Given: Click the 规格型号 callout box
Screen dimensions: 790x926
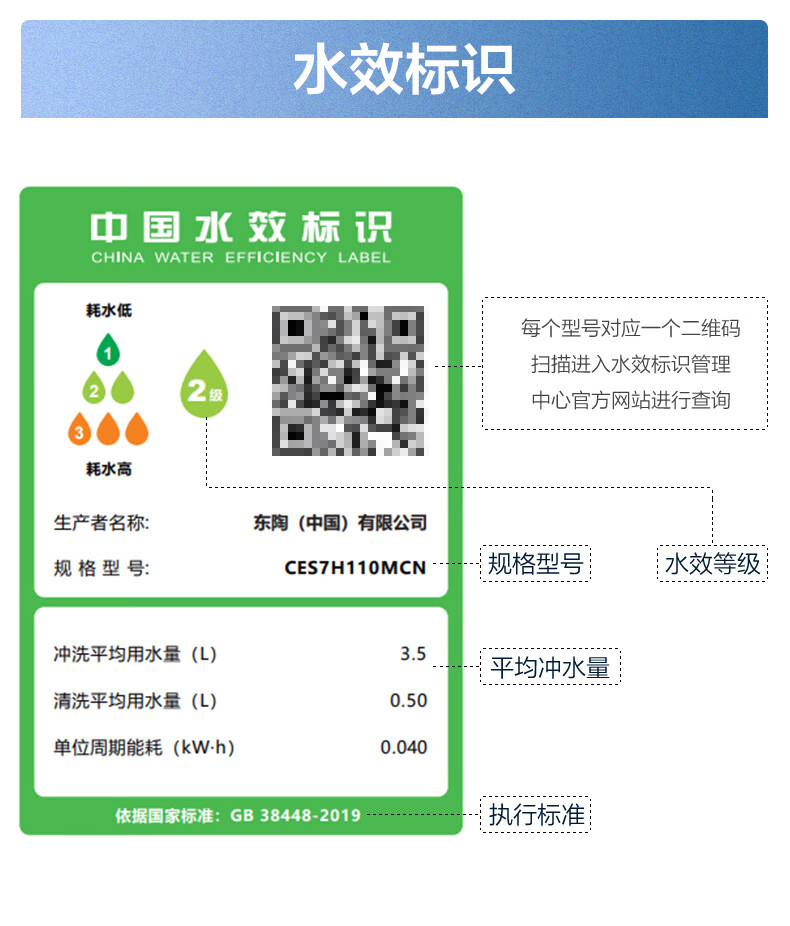Looking at the screenshot, I should click(x=535, y=563).
